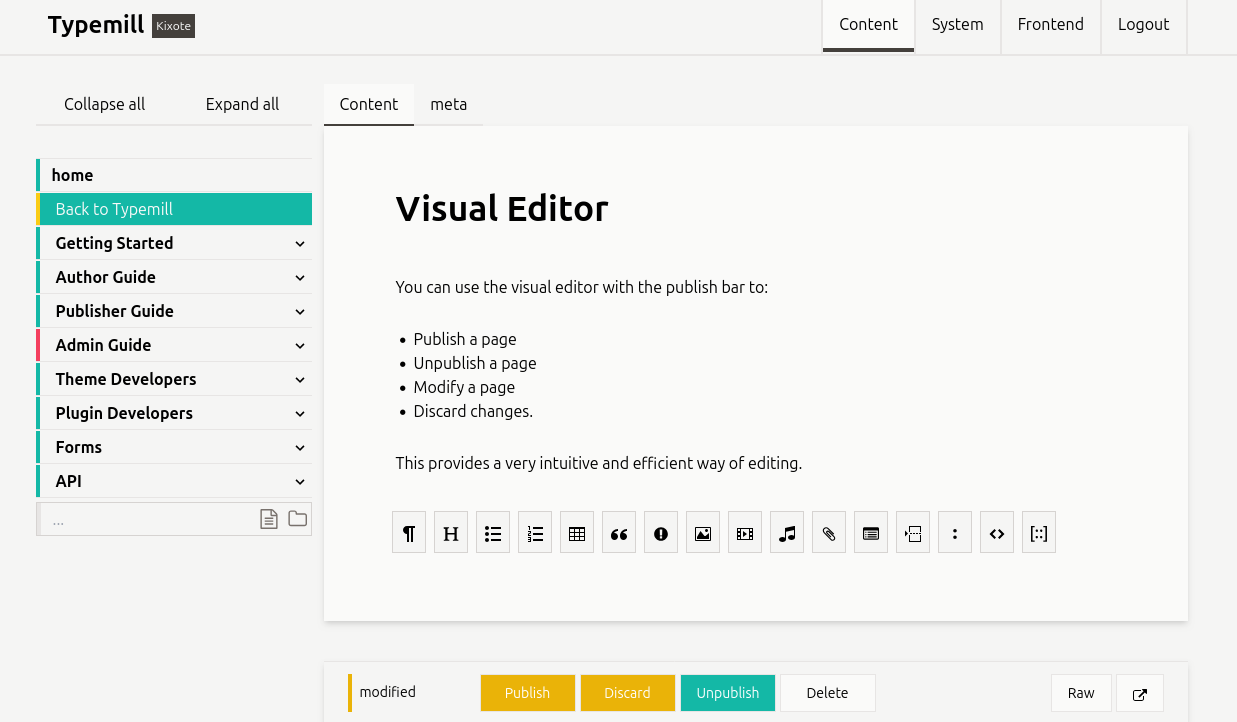Open the System menu
Viewport: 1237px width, 722px height.
tap(957, 25)
